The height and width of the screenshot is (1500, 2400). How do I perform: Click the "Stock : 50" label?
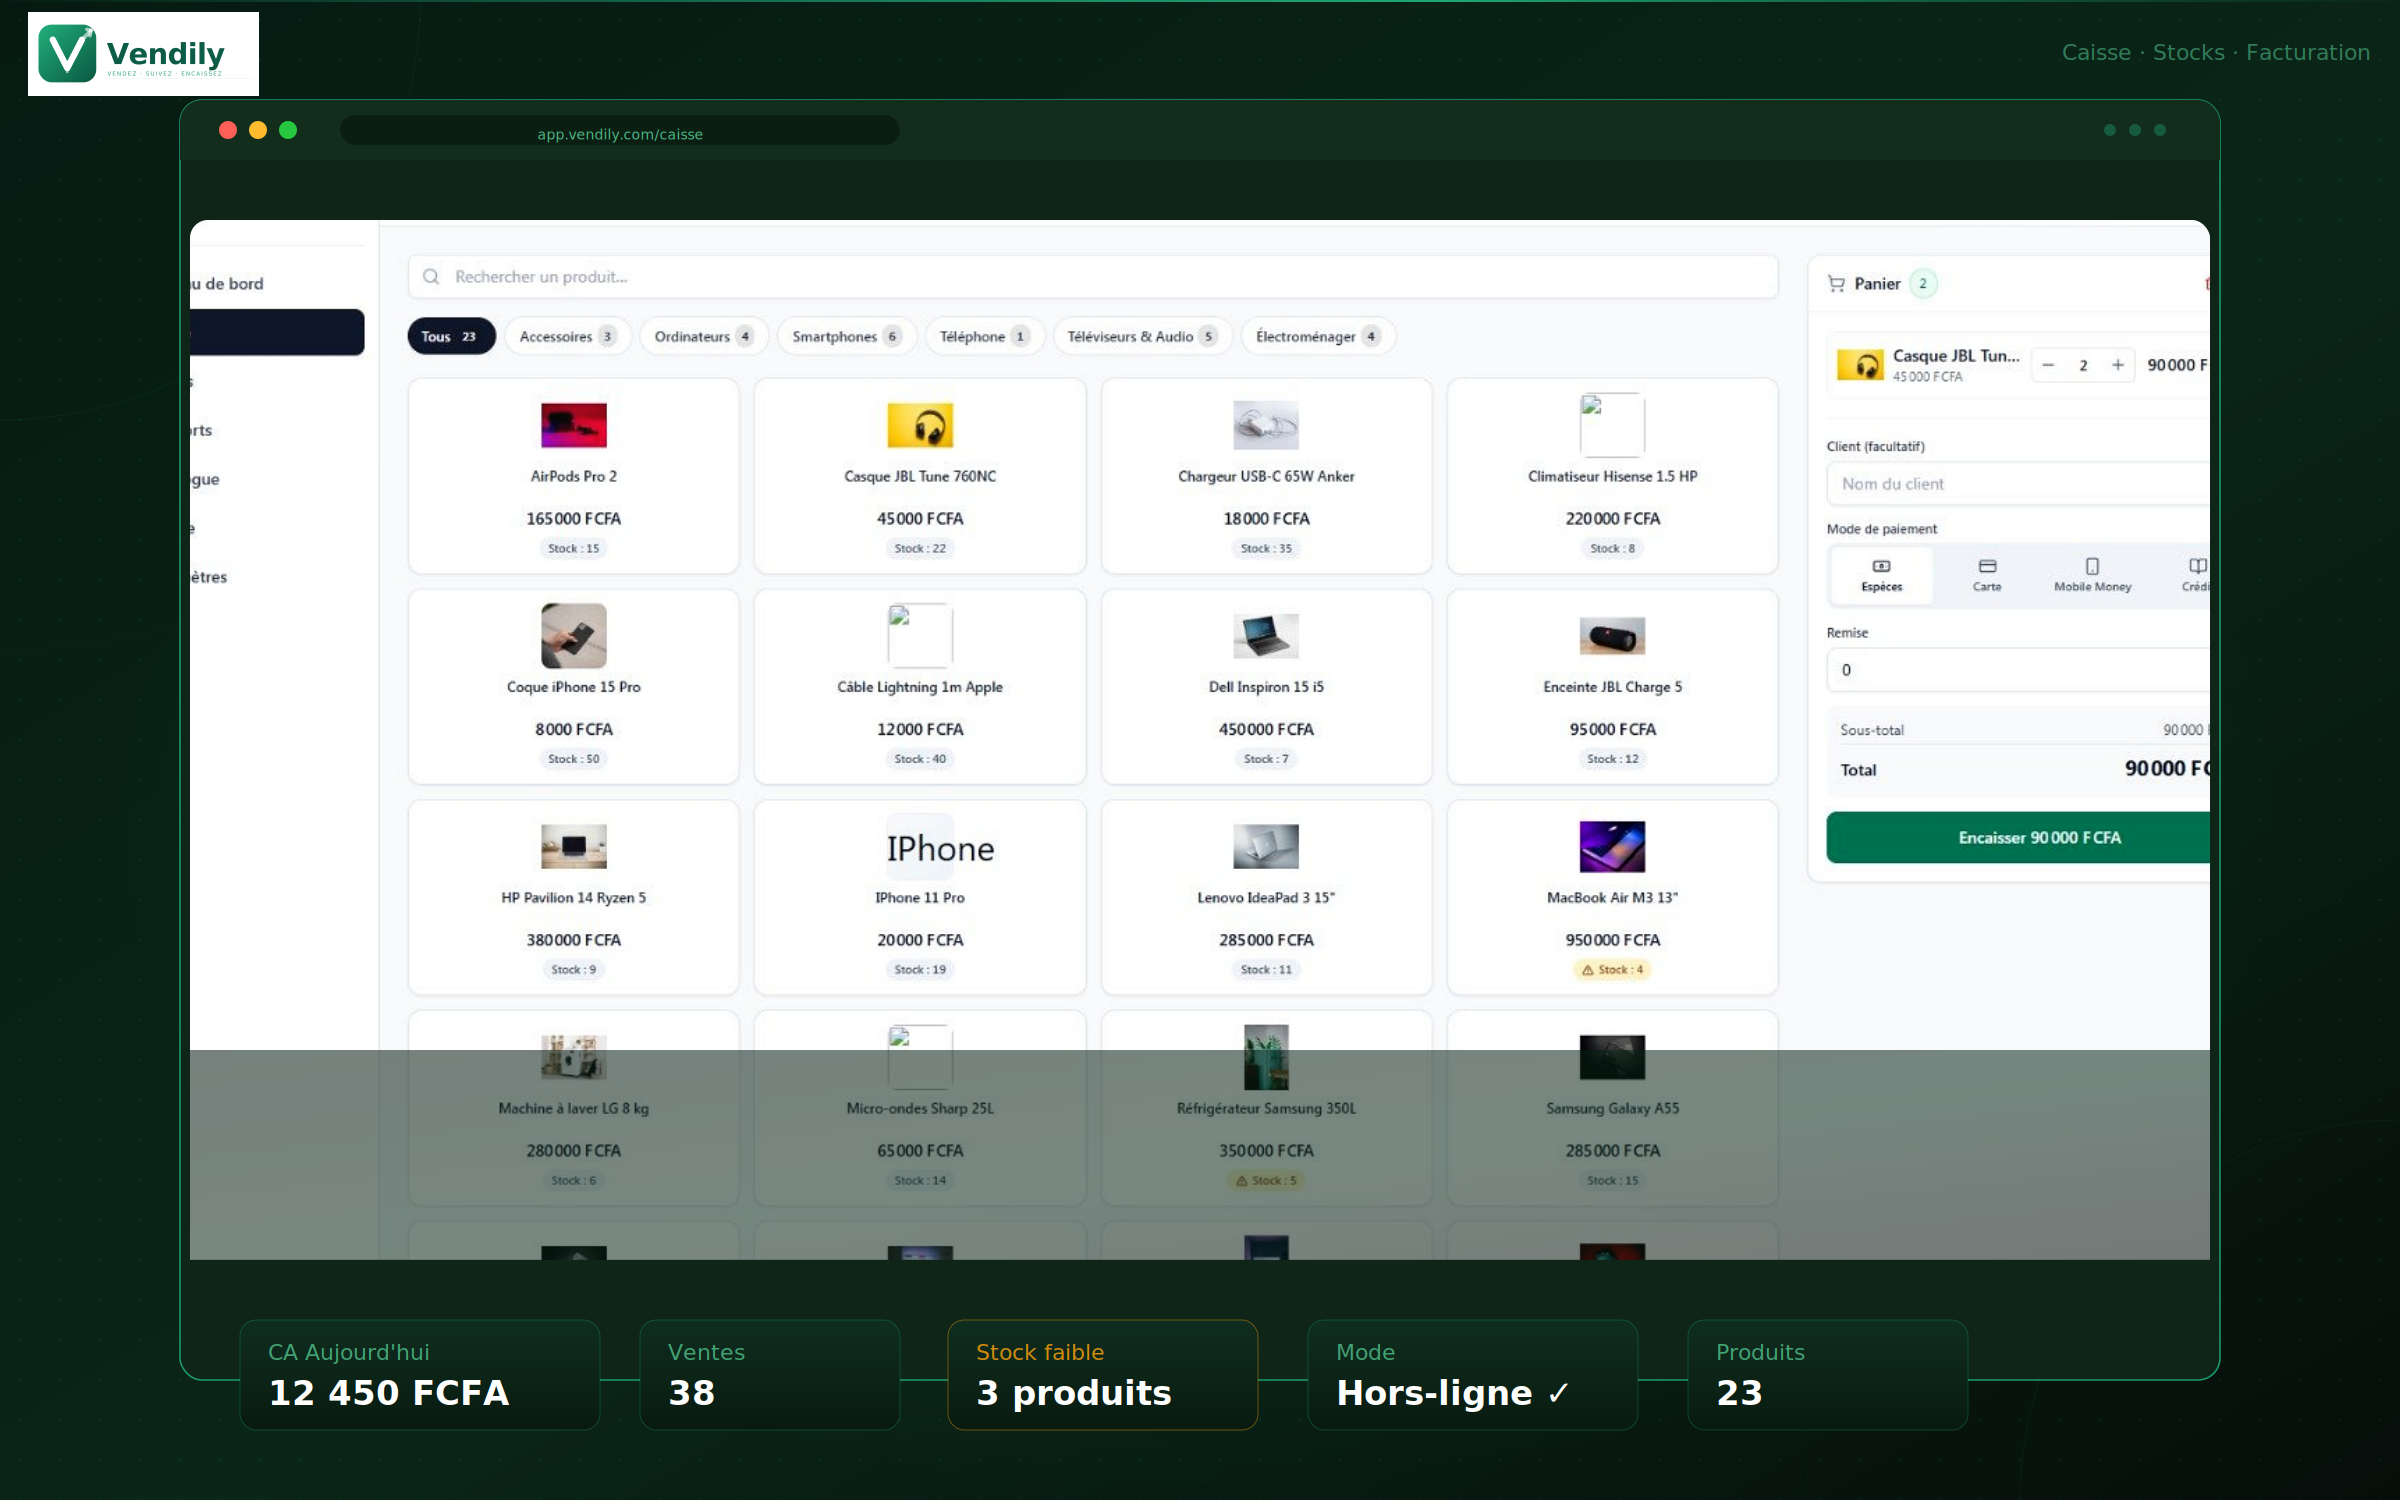(x=573, y=760)
